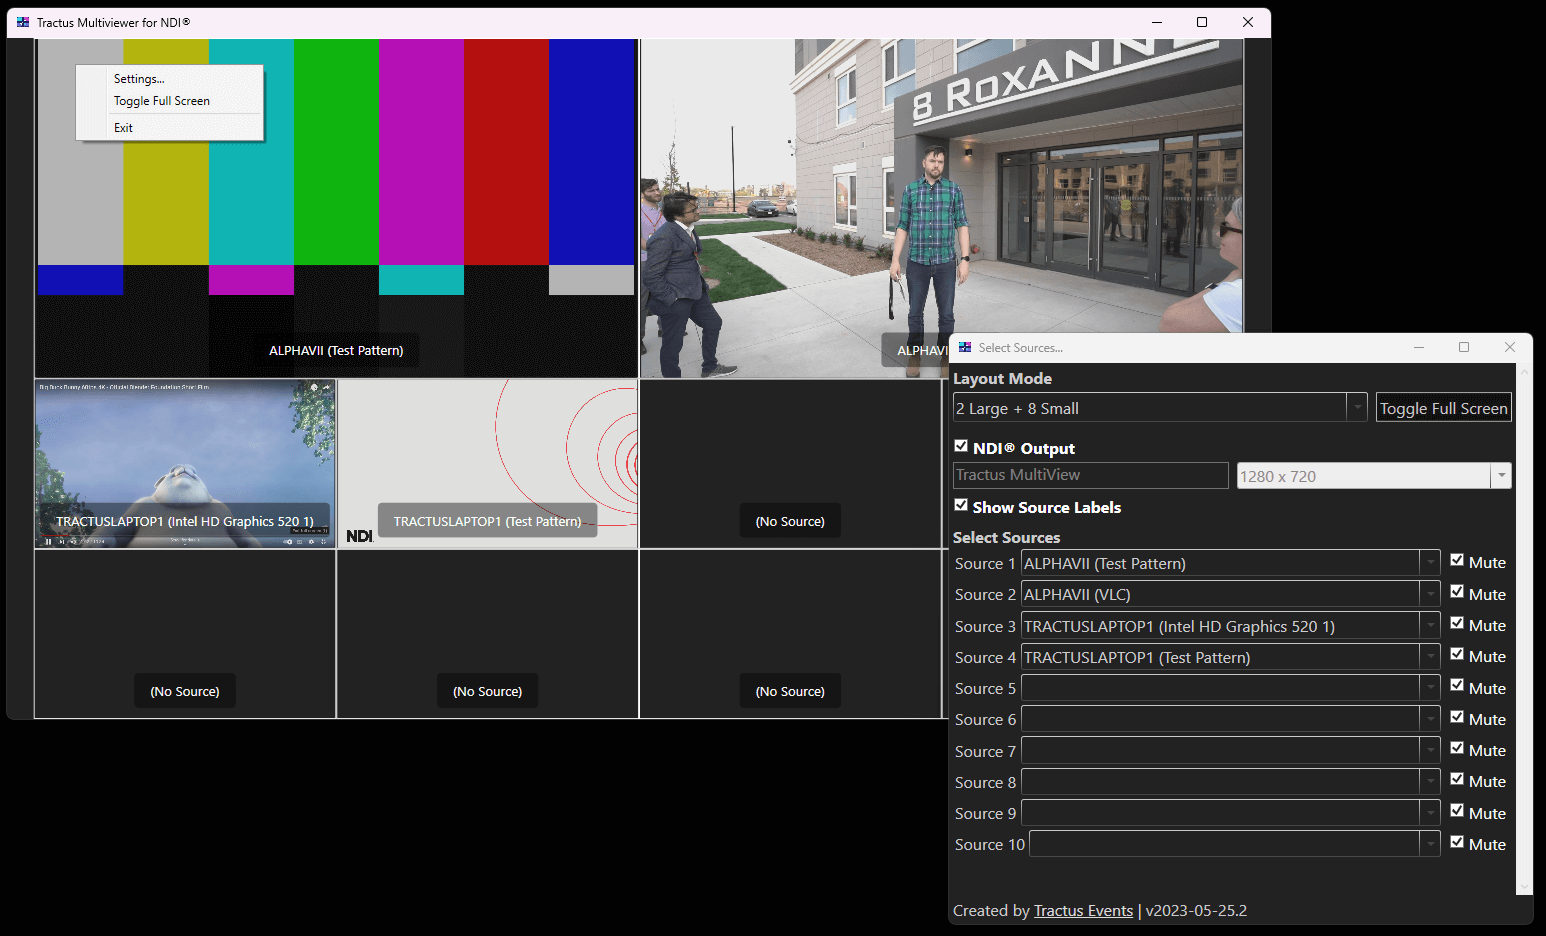Image resolution: width=1546 pixels, height=936 pixels.
Task: Pause the Big Buck Bunny video playback
Action: click(48, 541)
